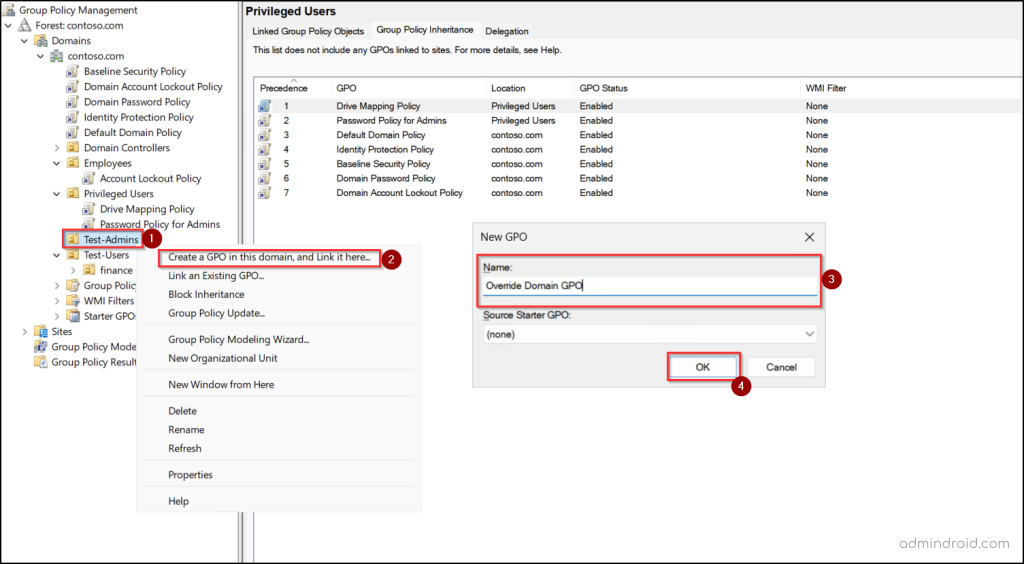
Task: Cancel the New GPO dialog
Action: click(x=781, y=367)
